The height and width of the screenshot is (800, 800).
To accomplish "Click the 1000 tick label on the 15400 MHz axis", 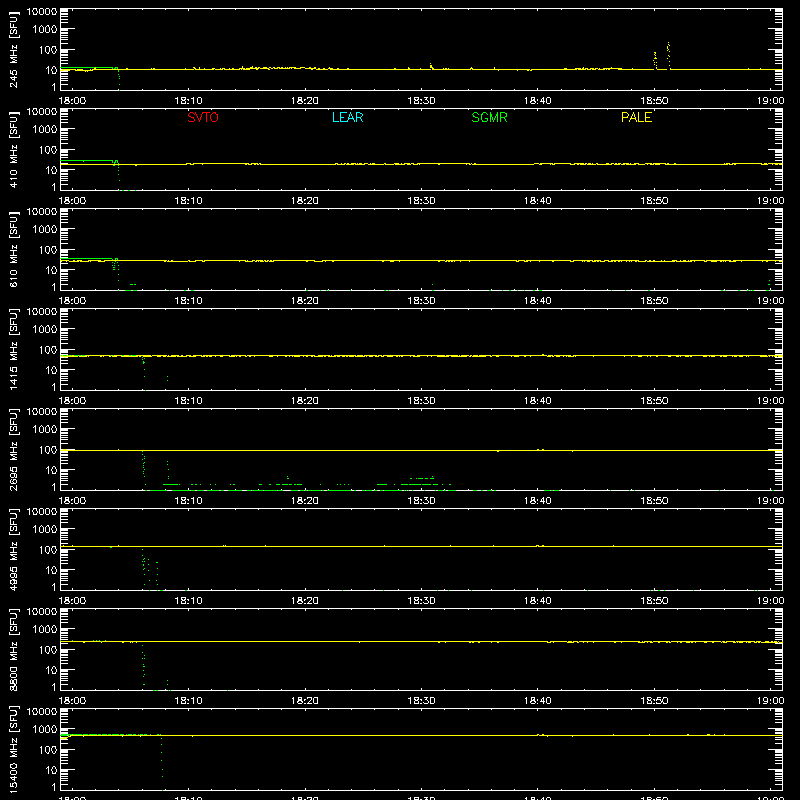I will click(x=45, y=730).
